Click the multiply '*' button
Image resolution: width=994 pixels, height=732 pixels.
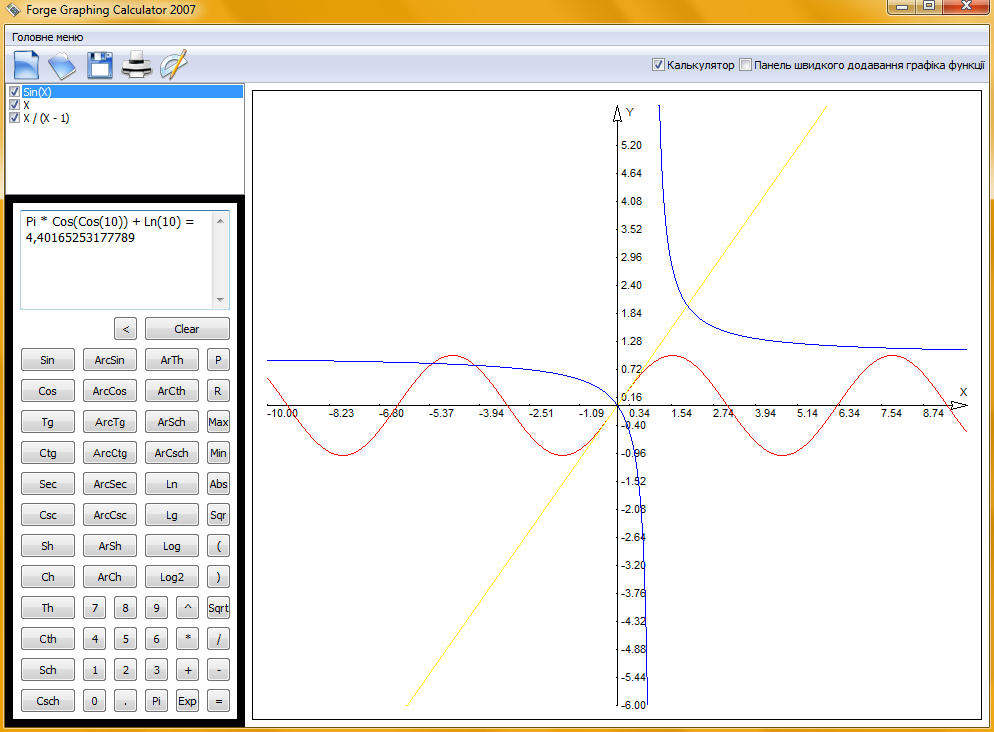coord(188,639)
